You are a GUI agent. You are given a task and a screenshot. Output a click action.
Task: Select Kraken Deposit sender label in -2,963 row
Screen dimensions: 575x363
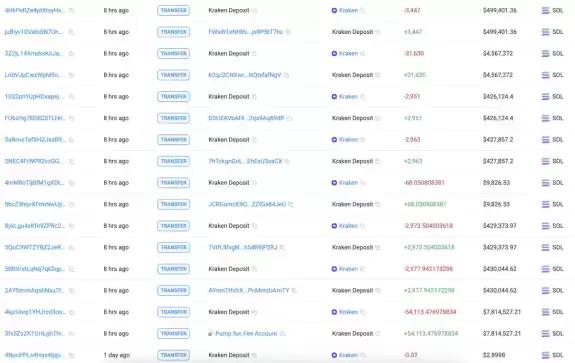click(x=229, y=140)
